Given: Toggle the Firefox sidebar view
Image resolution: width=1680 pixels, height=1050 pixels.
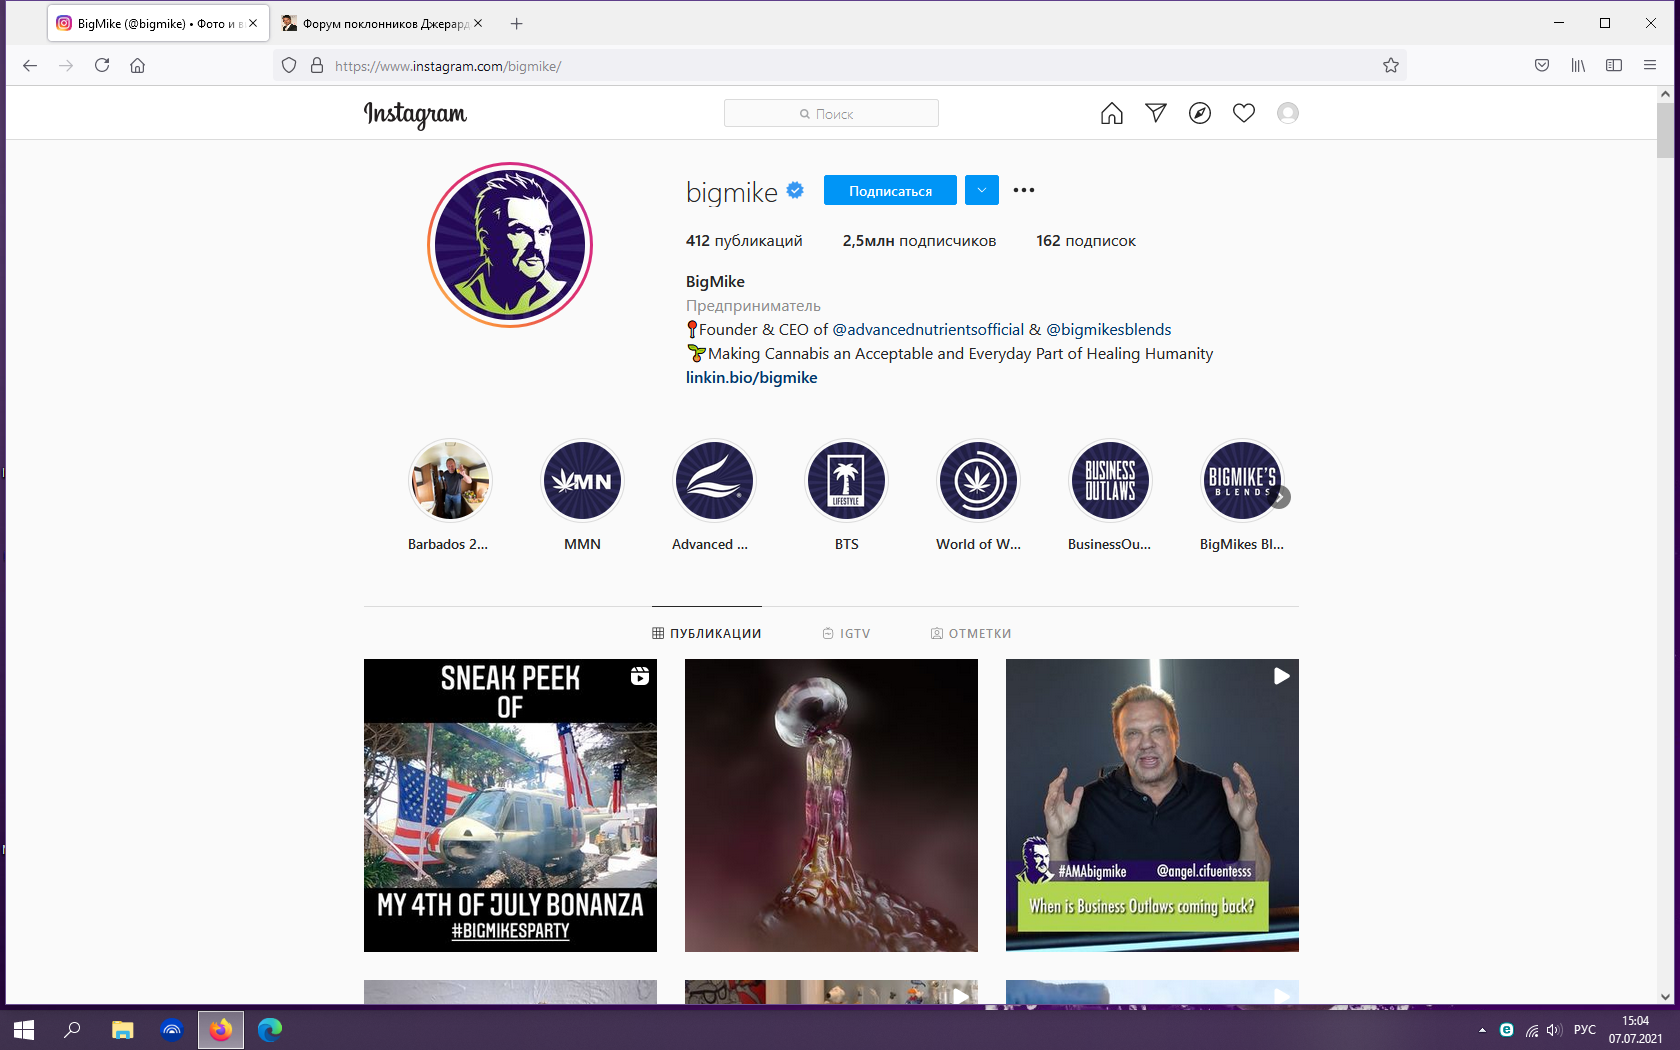Looking at the screenshot, I should click(x=1613, y=66).
